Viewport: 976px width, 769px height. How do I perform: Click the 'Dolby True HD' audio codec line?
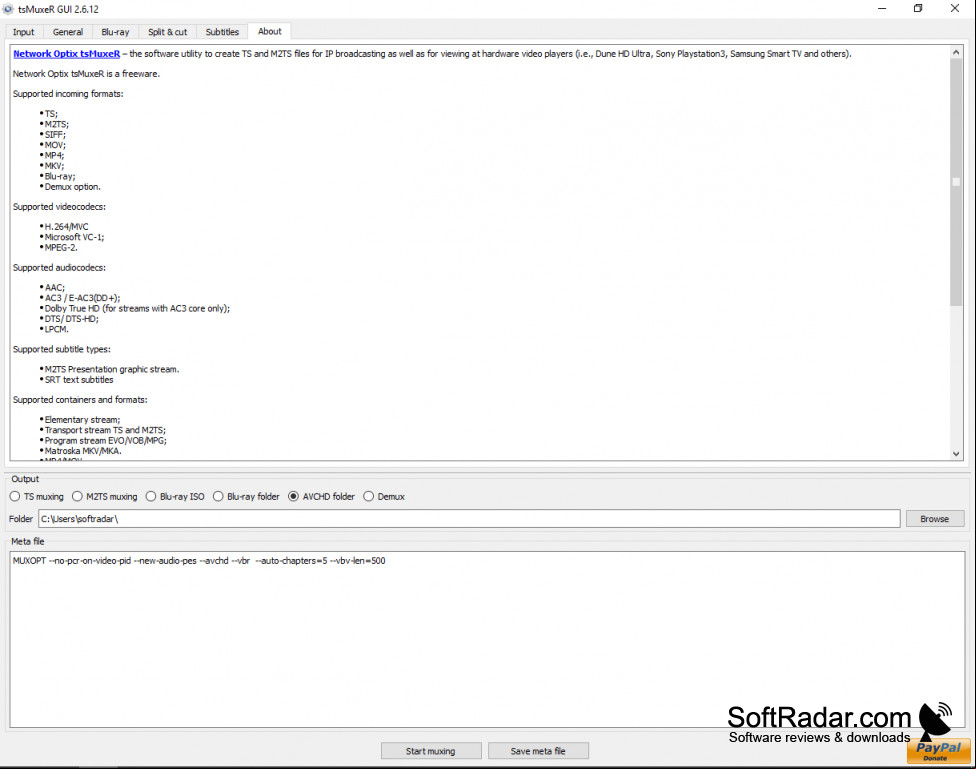pyautogui.click(x=137, y=308)
